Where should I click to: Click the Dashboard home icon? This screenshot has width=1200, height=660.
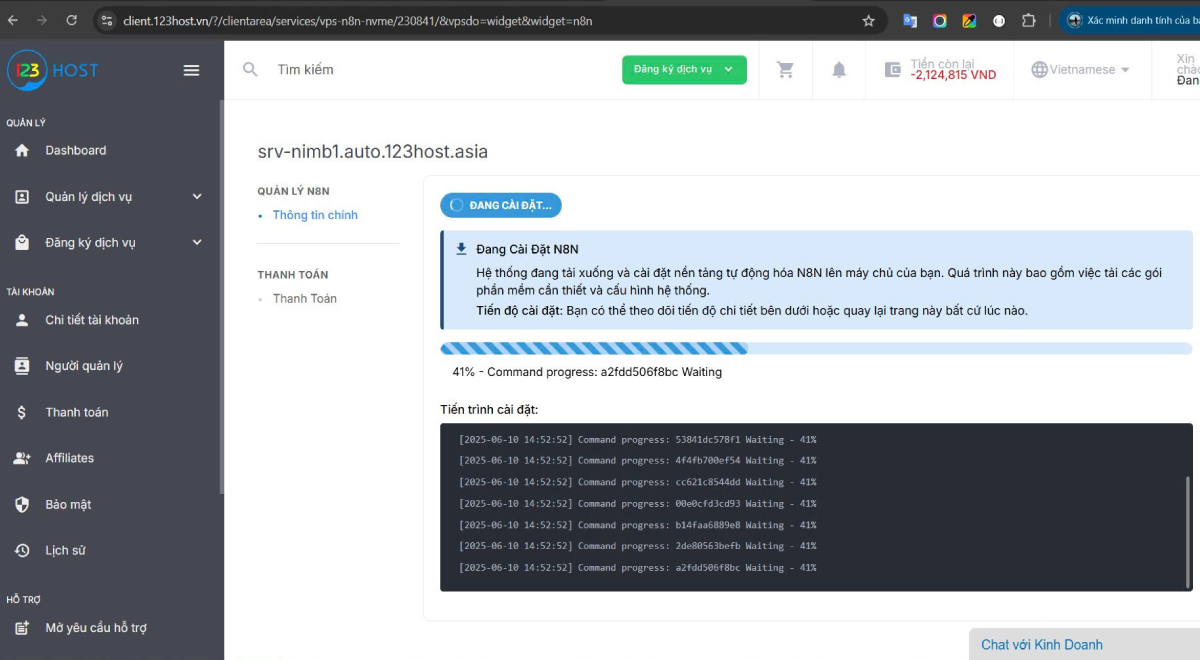[22, 150]
